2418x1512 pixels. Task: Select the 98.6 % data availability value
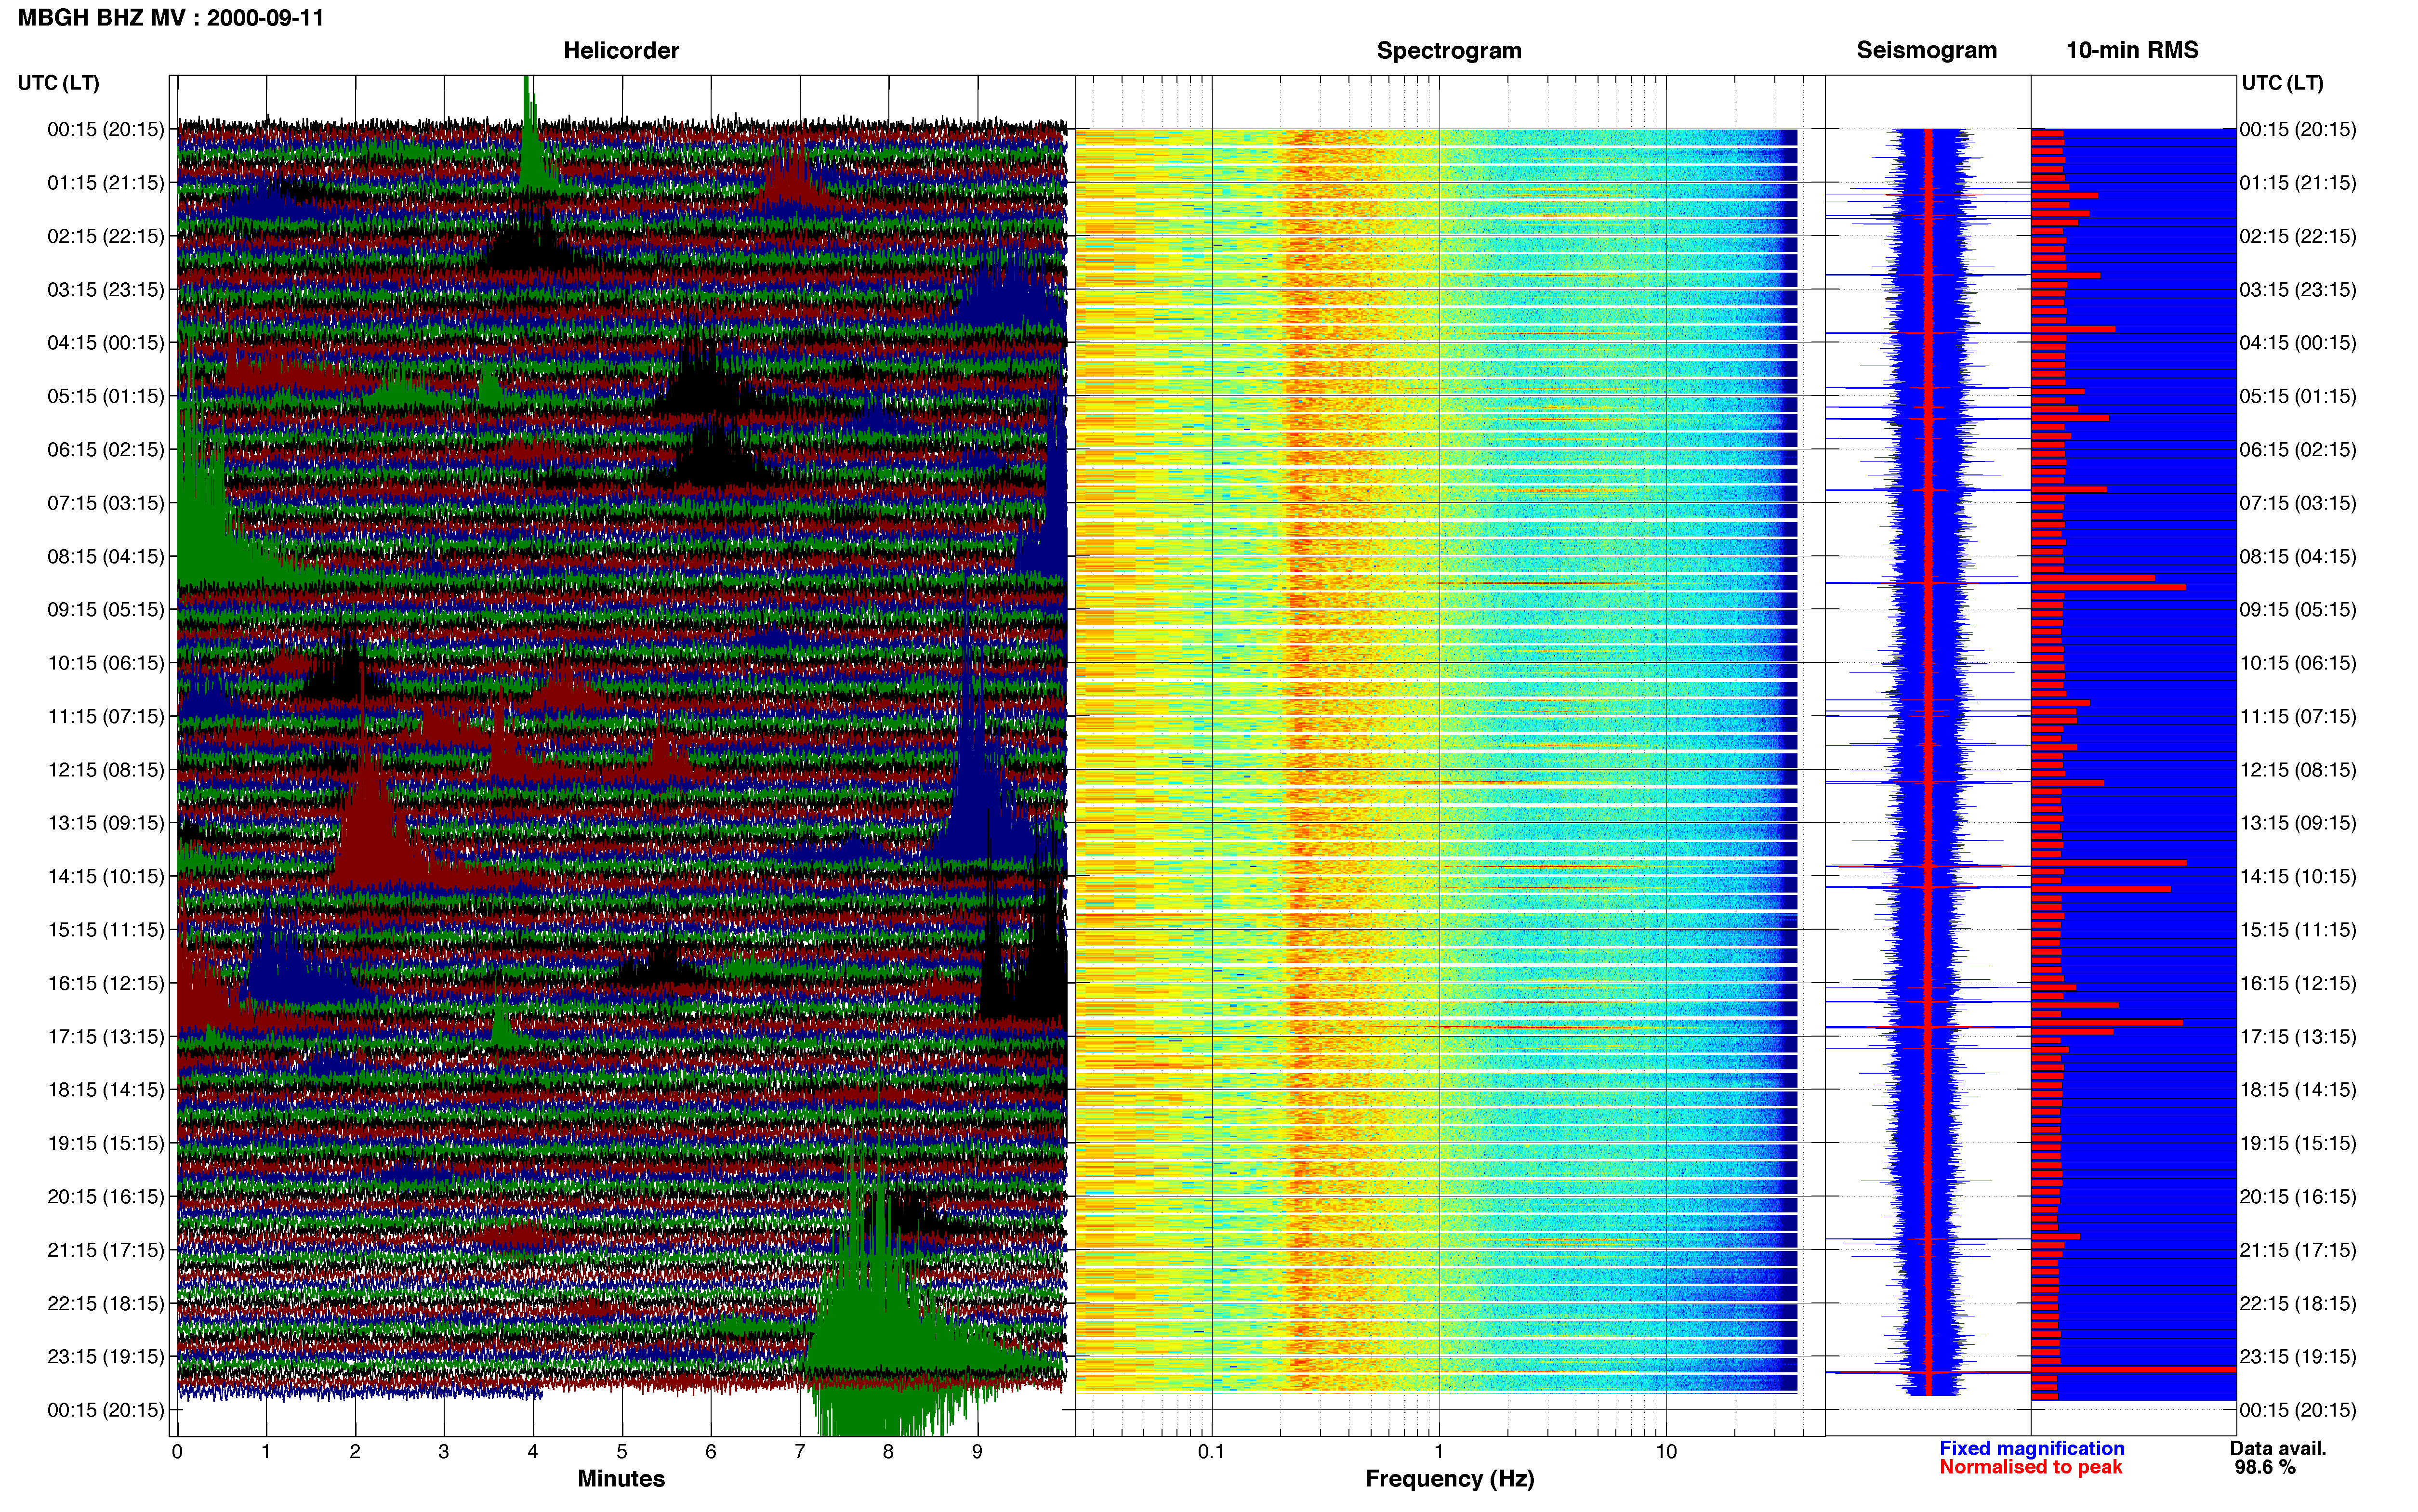2265,1467
